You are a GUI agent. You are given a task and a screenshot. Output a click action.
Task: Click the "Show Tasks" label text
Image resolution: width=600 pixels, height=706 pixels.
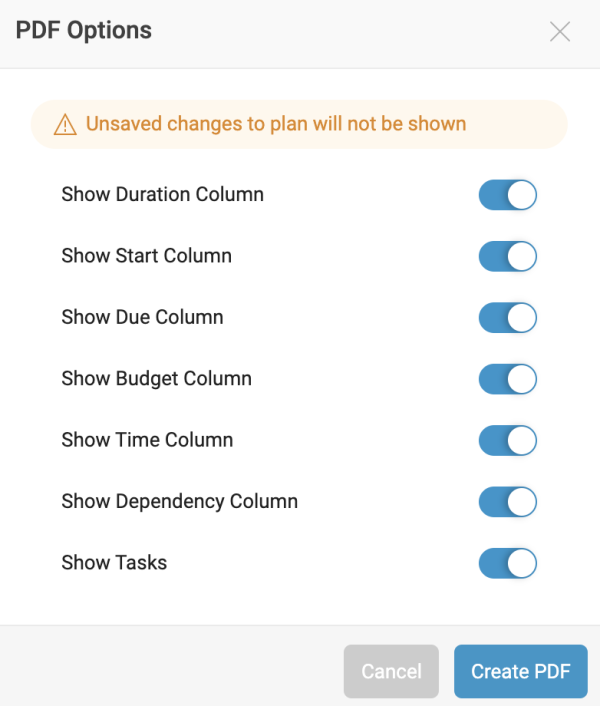tap(114, 563)
